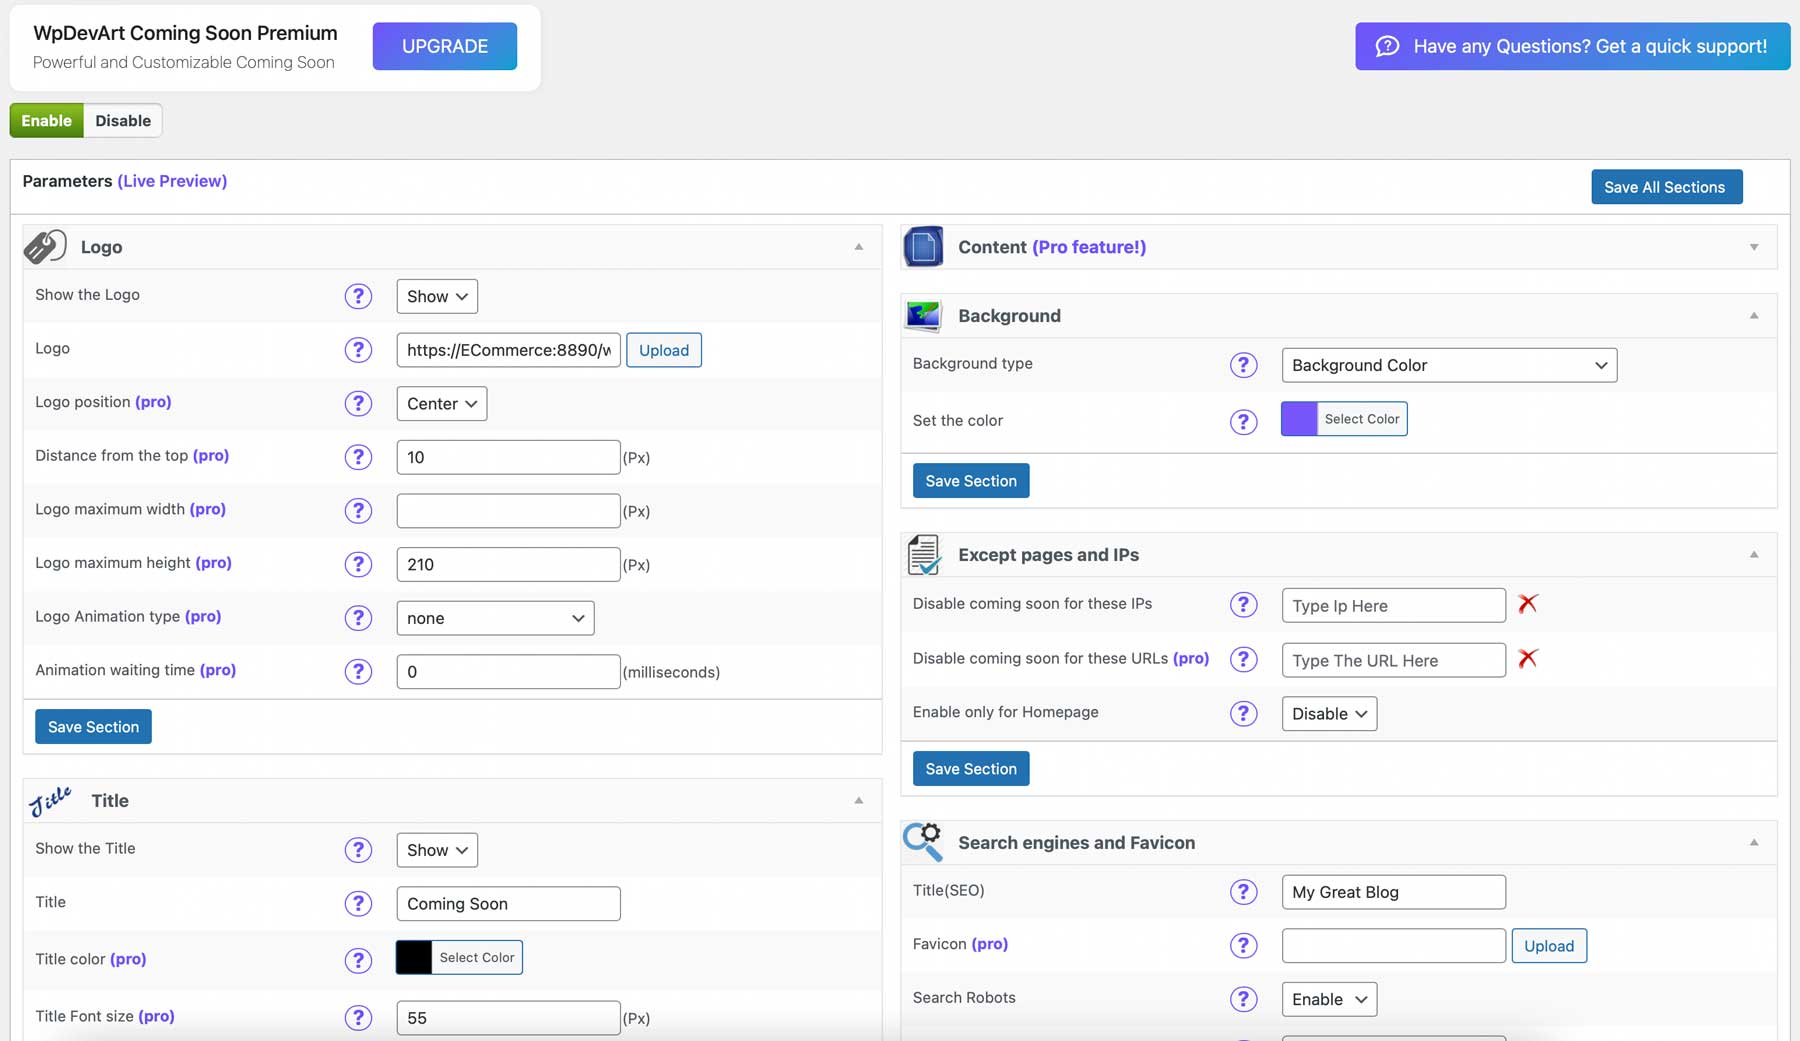1800x1041 pixels.
Task: Switch to the Disable tab
Action: point(122,120)
